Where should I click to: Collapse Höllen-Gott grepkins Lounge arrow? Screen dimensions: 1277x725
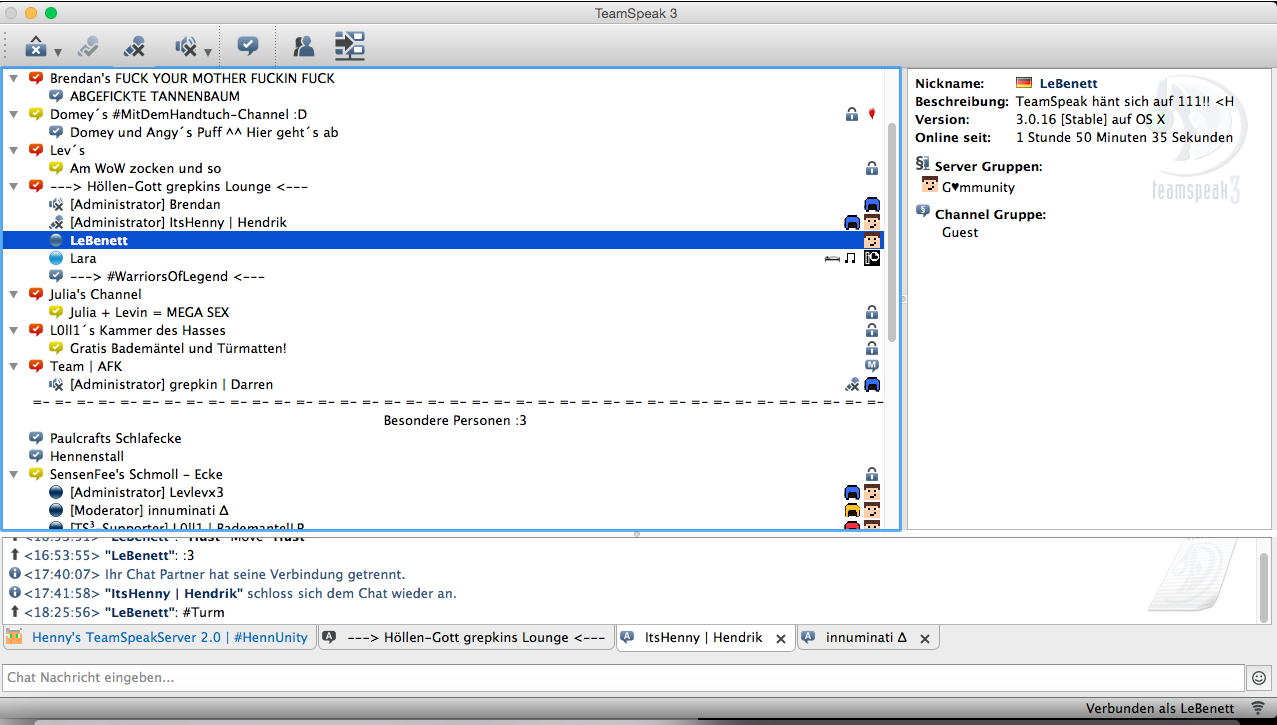tap(13, 186)
